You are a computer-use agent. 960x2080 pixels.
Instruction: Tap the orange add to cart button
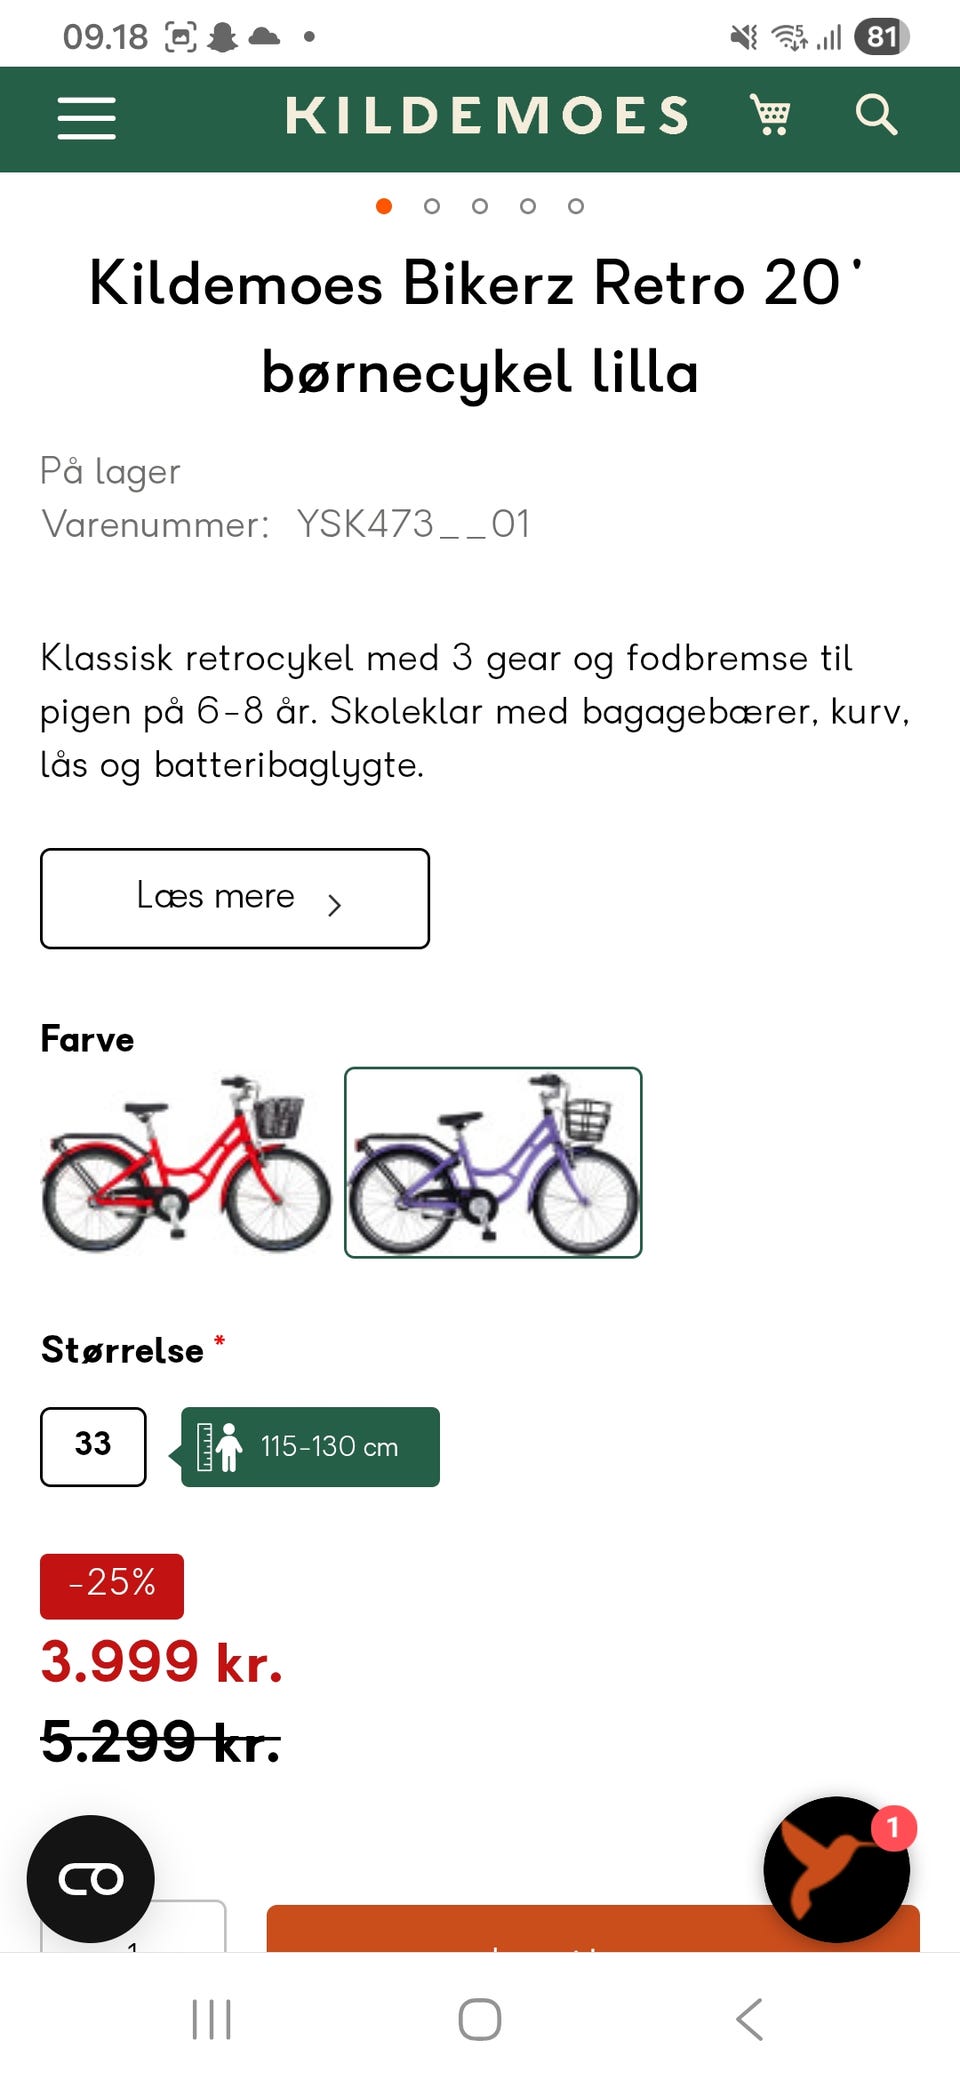click(x=520, y=1930)
